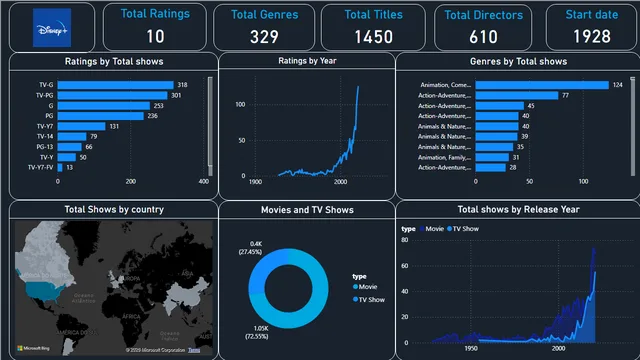
Task: Click the Genres chart vertical scrollbar
Action: pyautogui.click(x=633, y=126)
